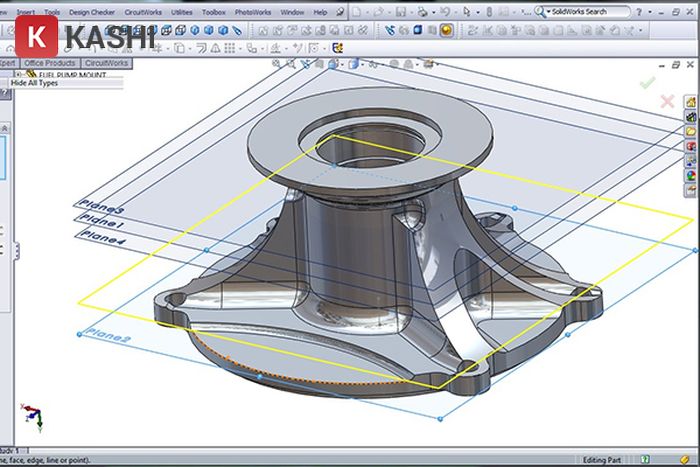Open the Insert menu

tap(25, 12)
